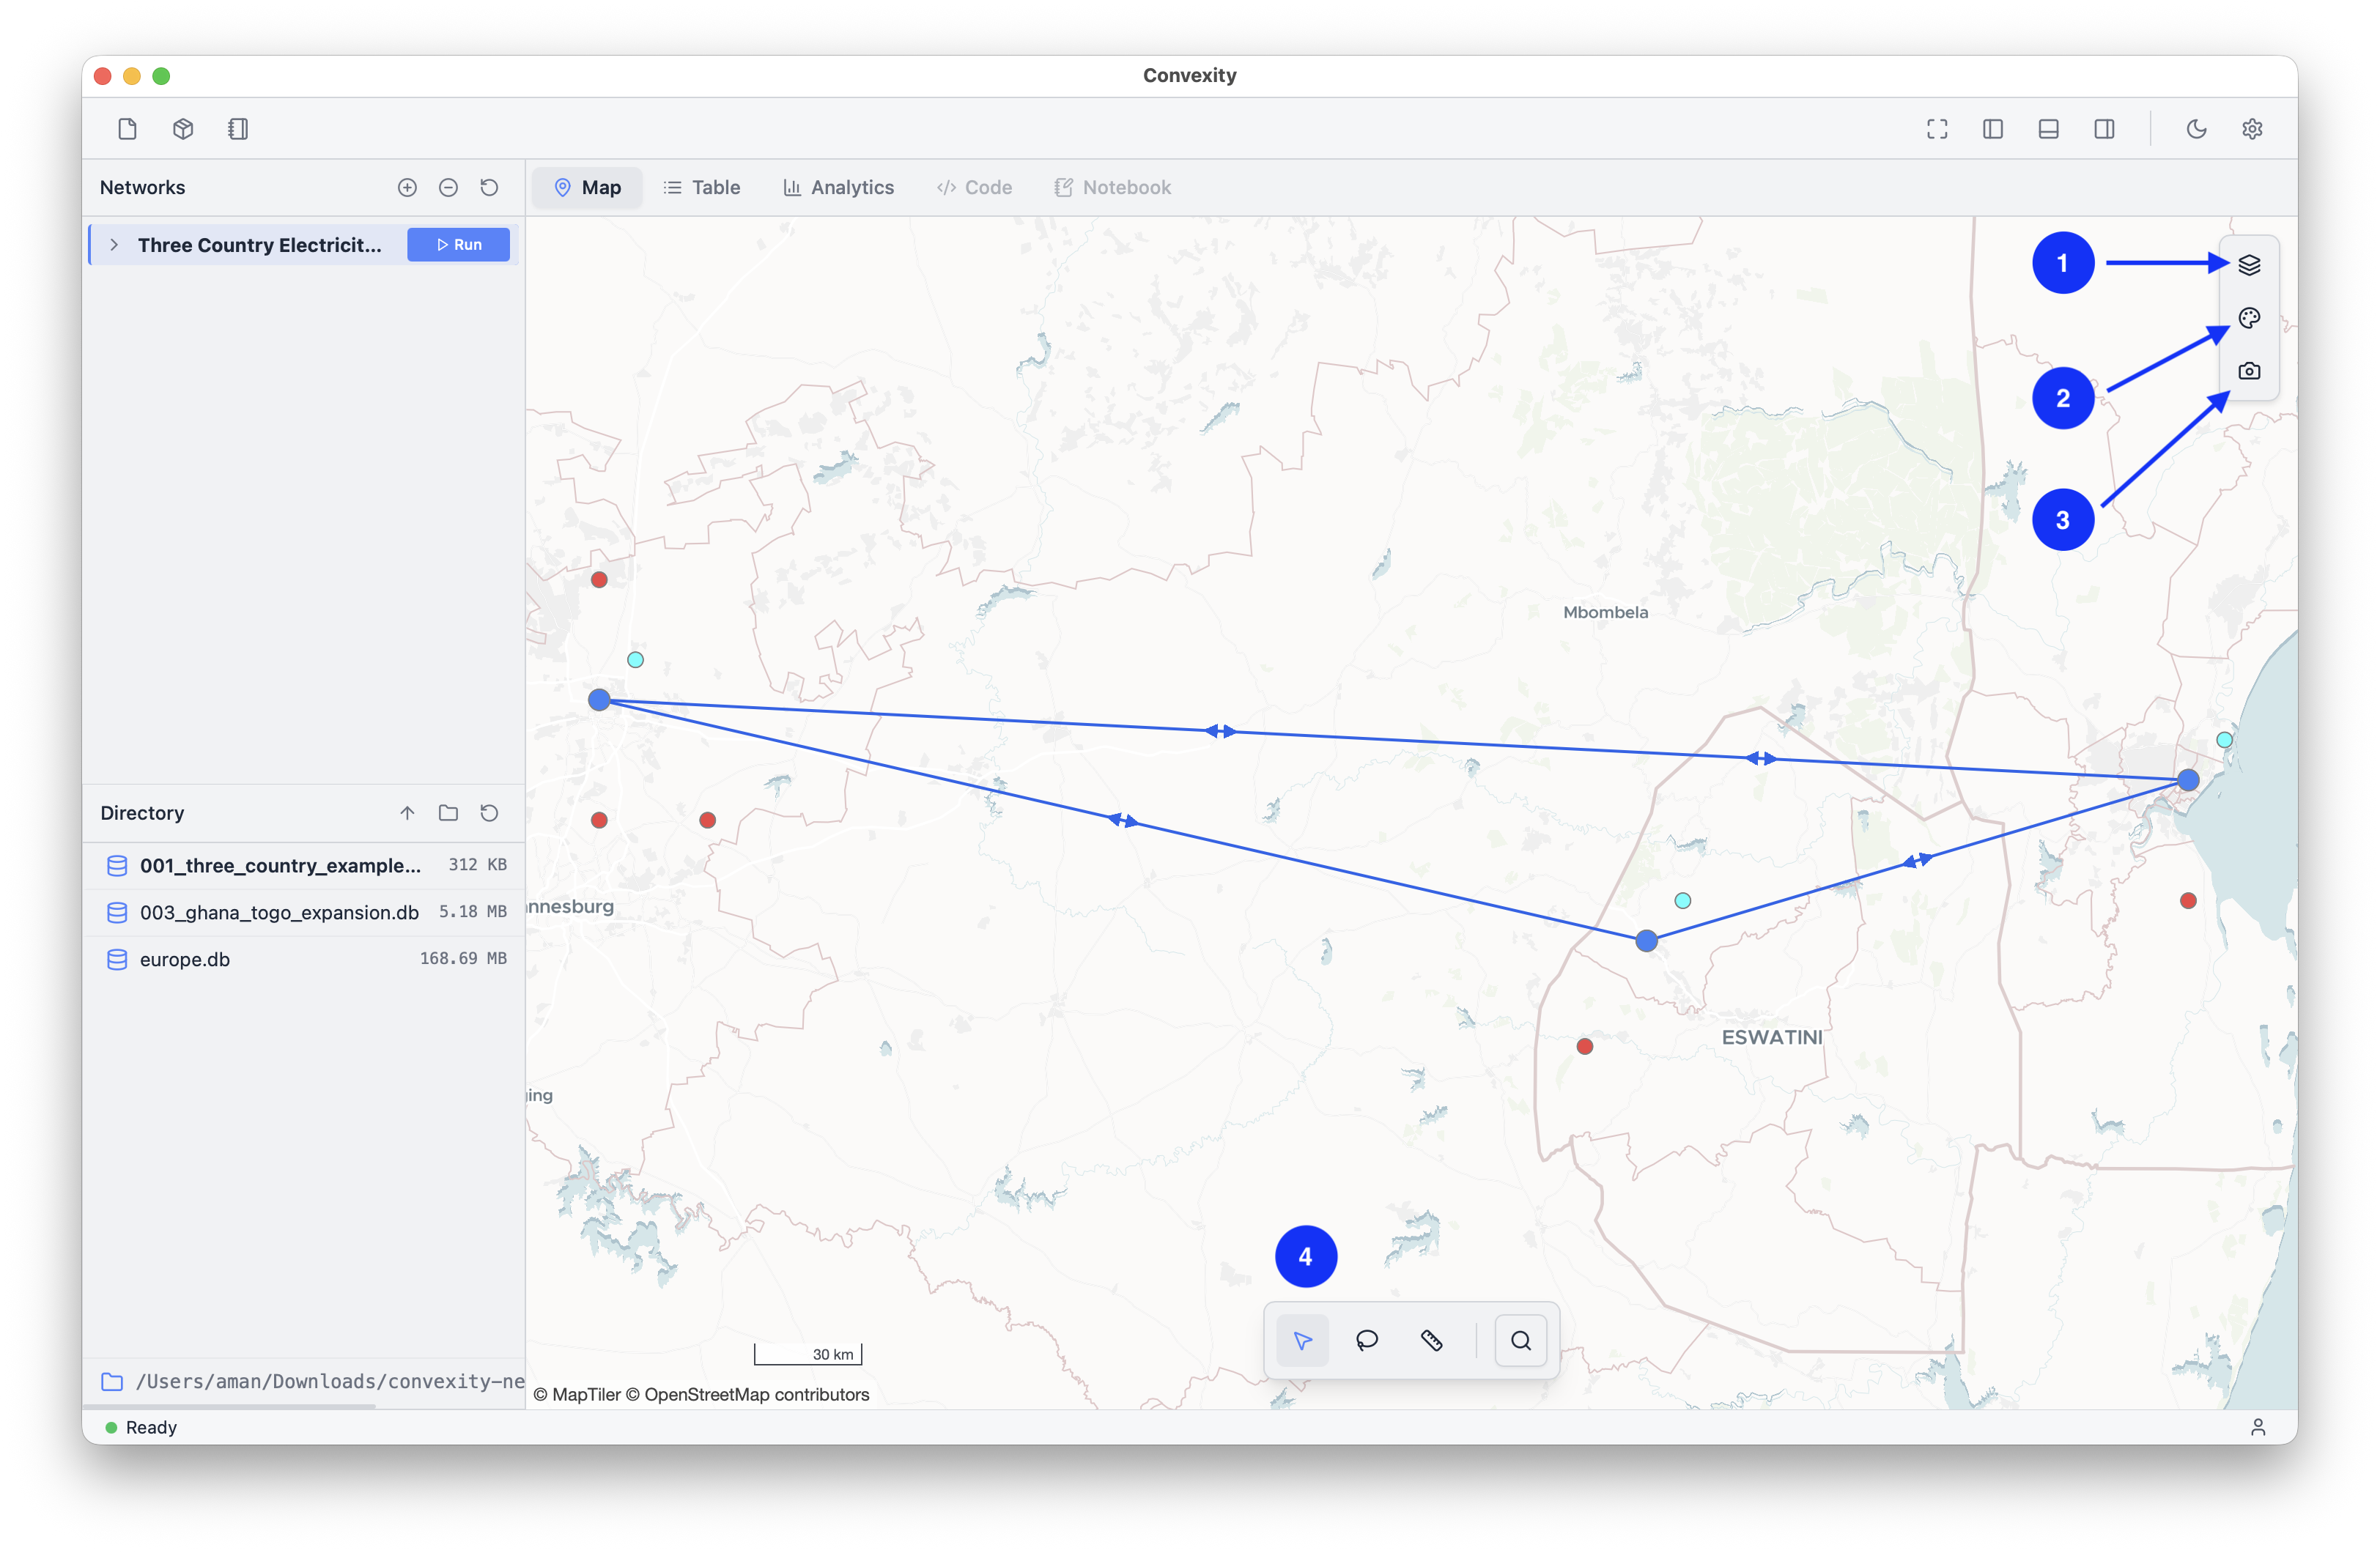This screenshot has width=2380, height=1553.
Task: Open the color palette styling options
Action: 2249,318
